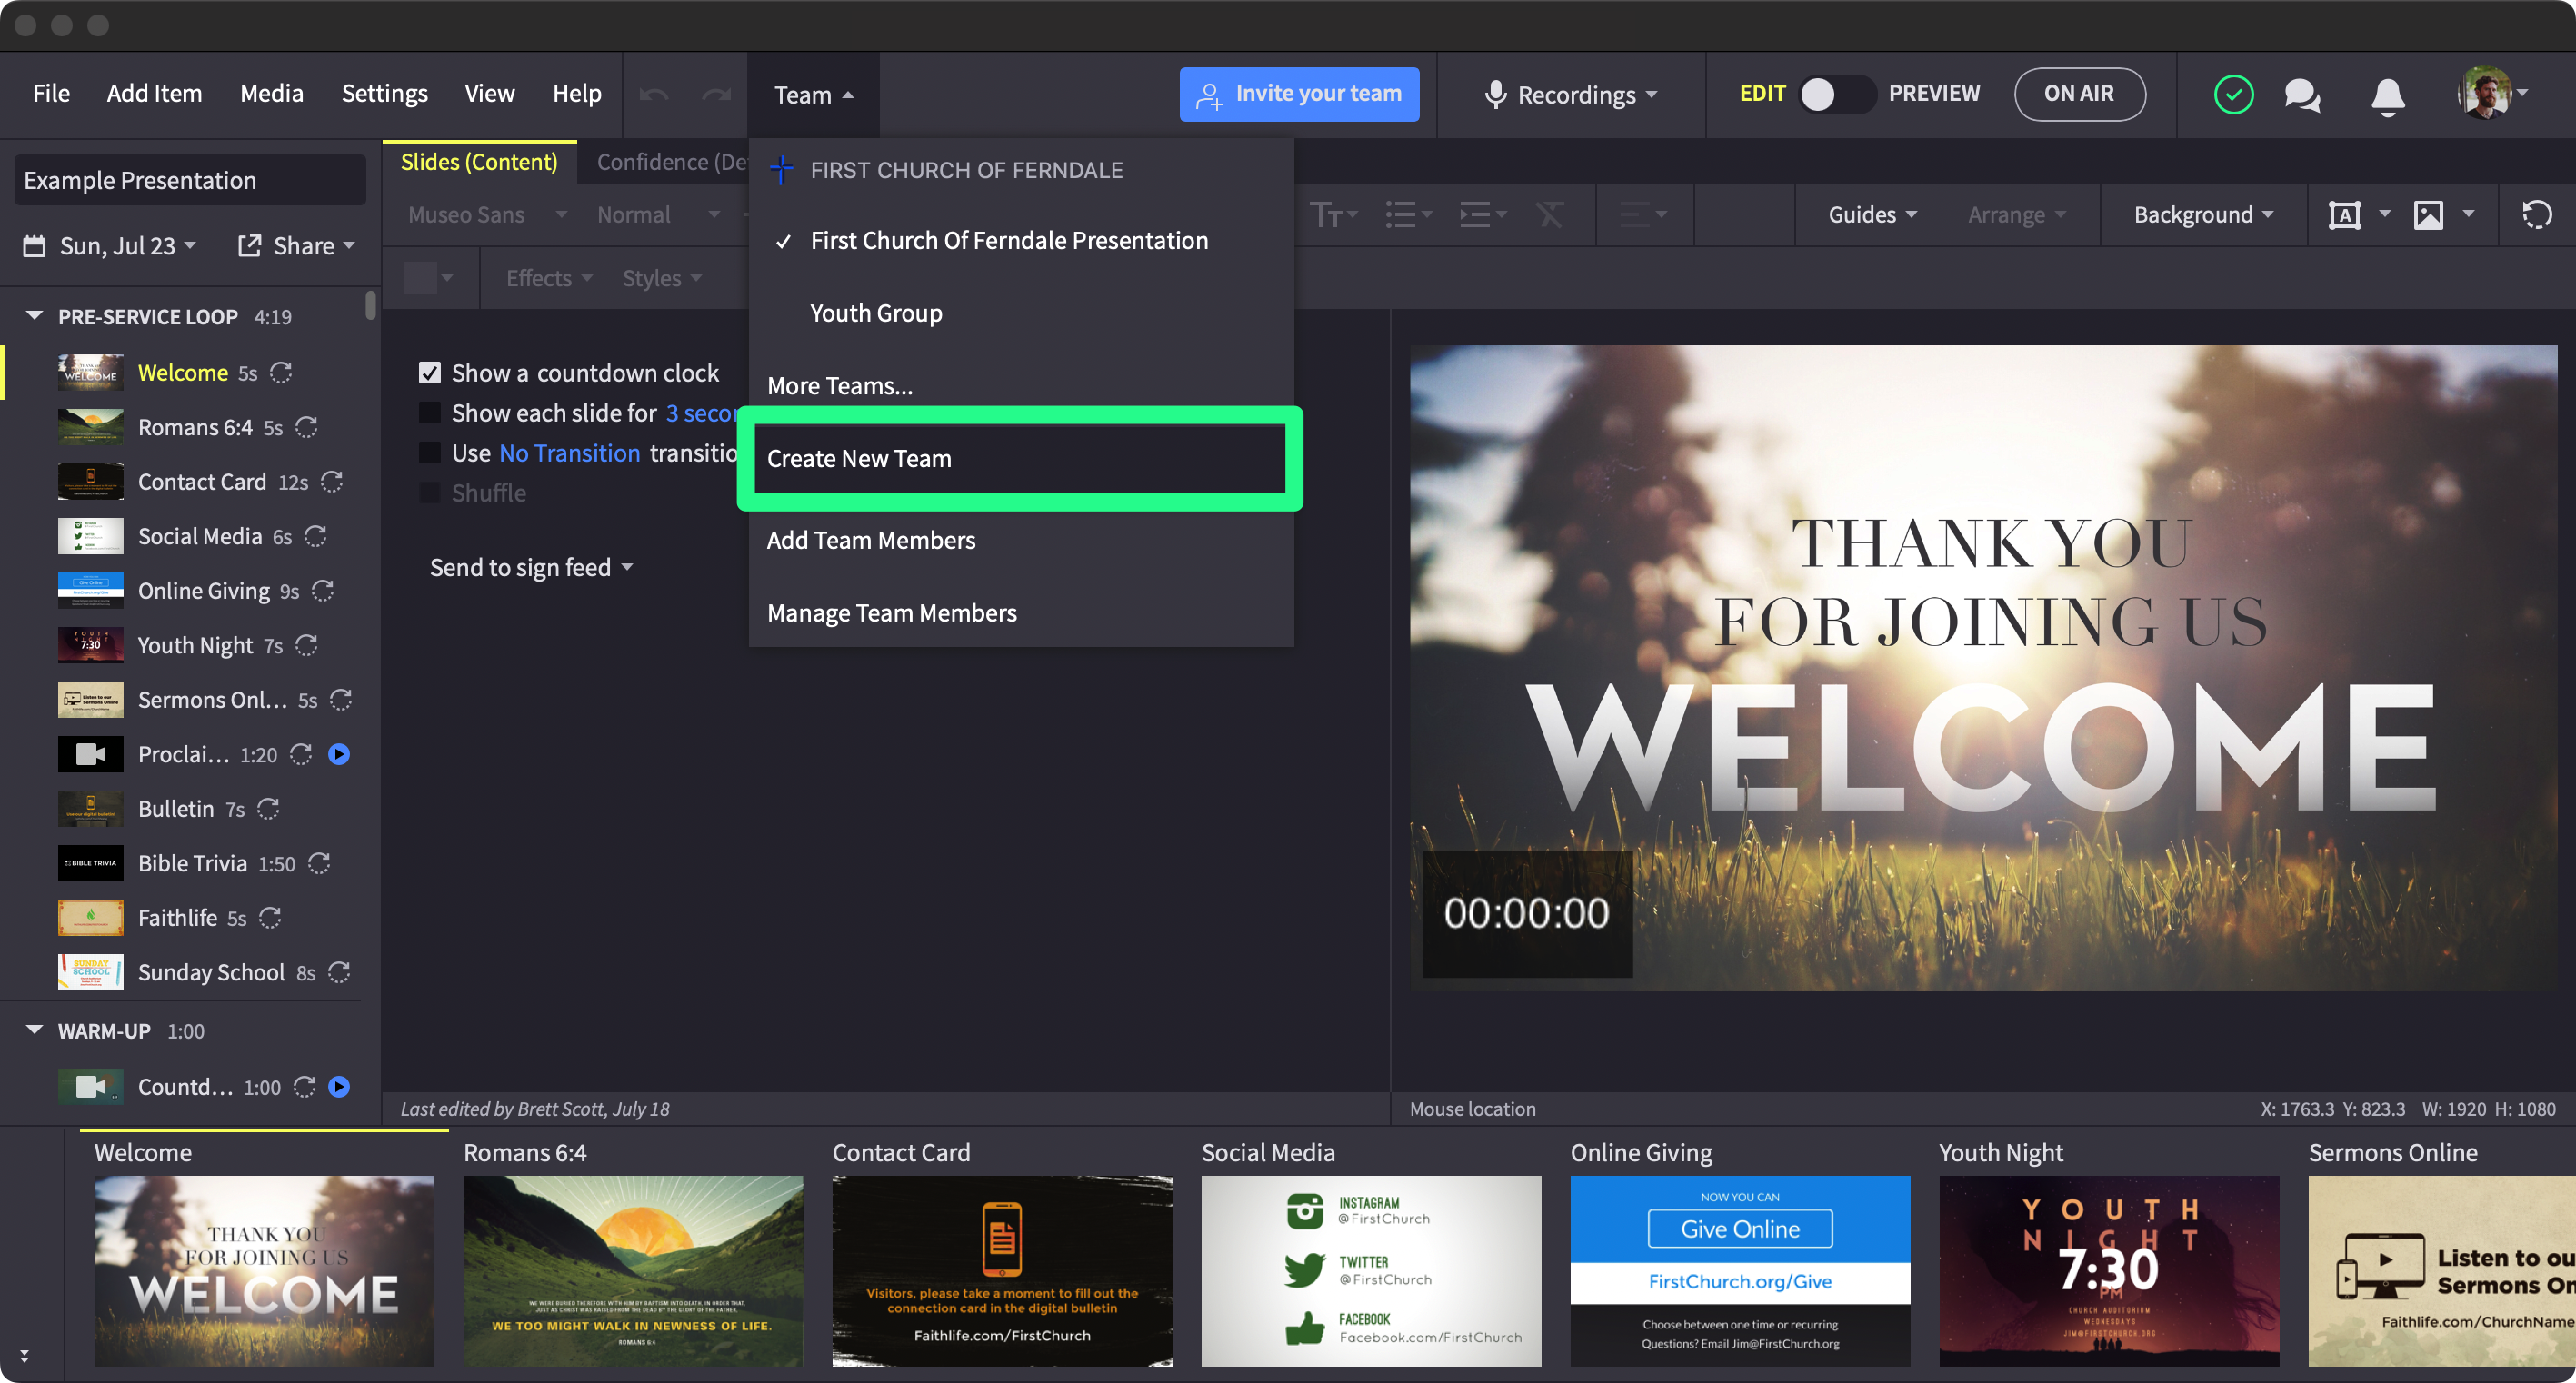Collapse the Pre-Service Loop section
This screenshot has width=2576, height=1383.
pos(34,316)
